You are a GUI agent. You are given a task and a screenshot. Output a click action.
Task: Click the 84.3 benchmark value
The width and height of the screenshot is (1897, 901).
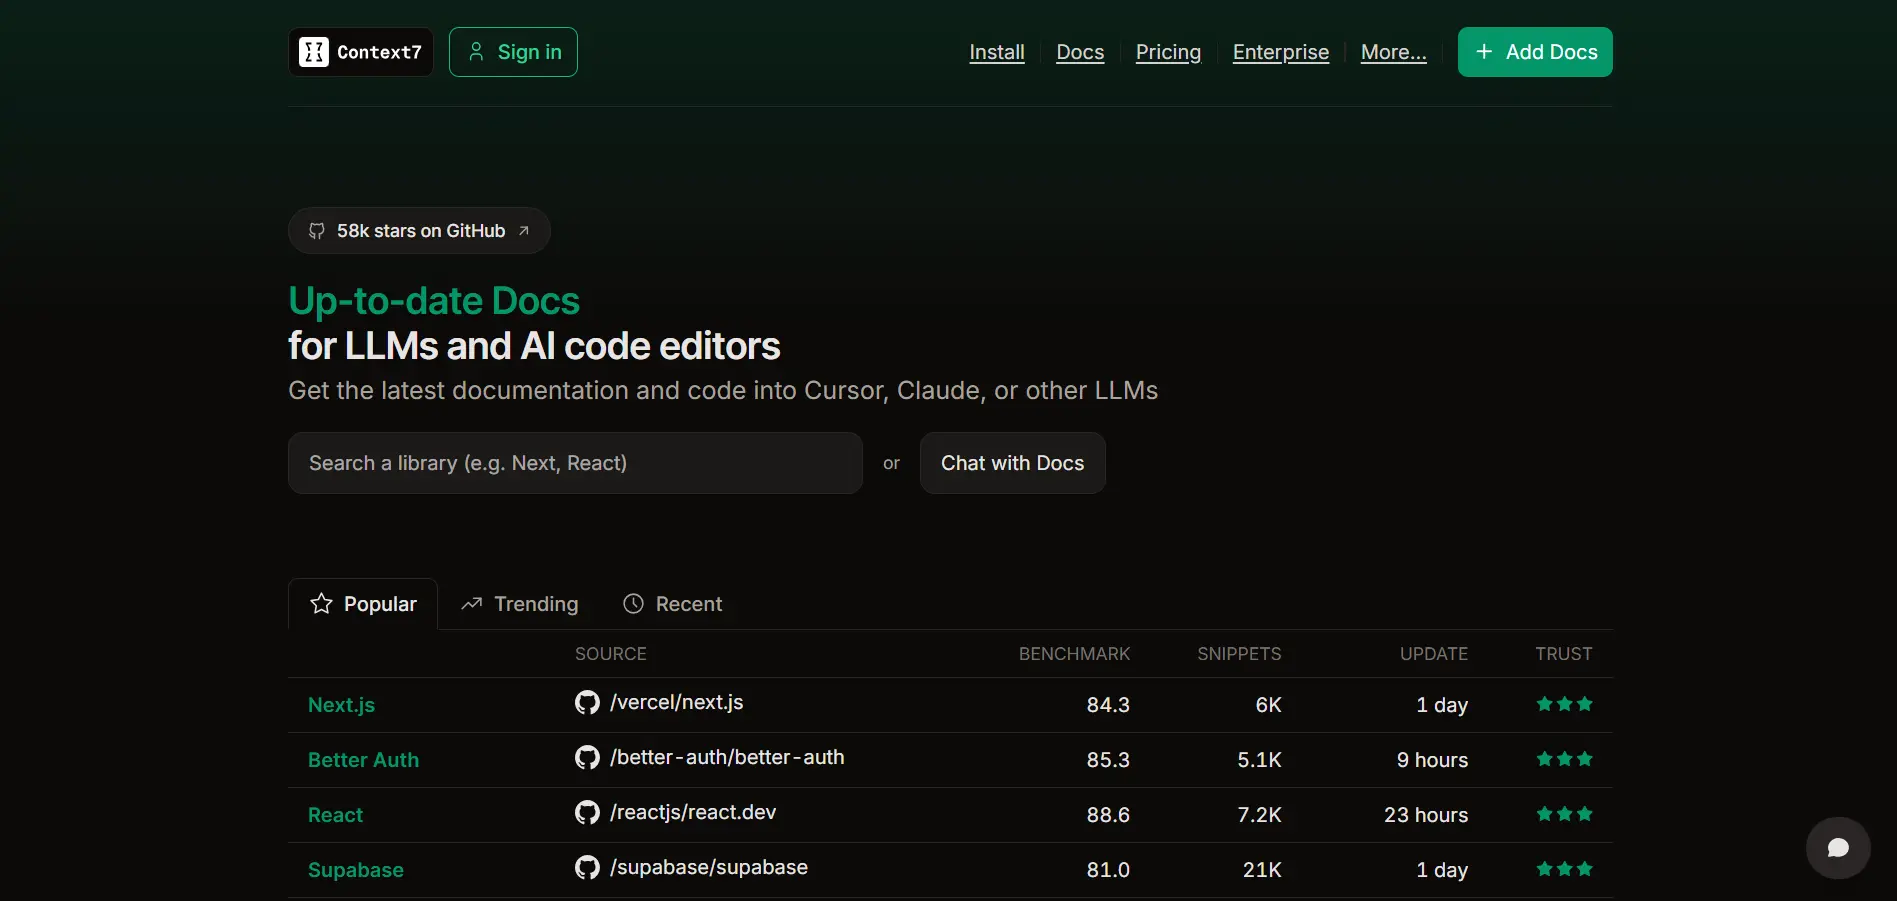click(1108, 705)
